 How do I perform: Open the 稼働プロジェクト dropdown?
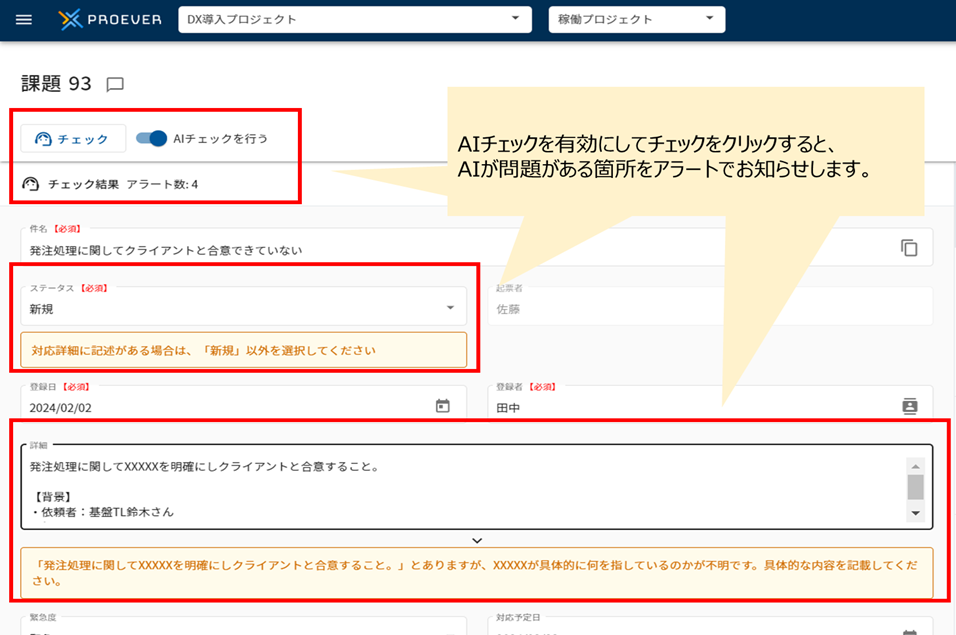tap(637, 20)
